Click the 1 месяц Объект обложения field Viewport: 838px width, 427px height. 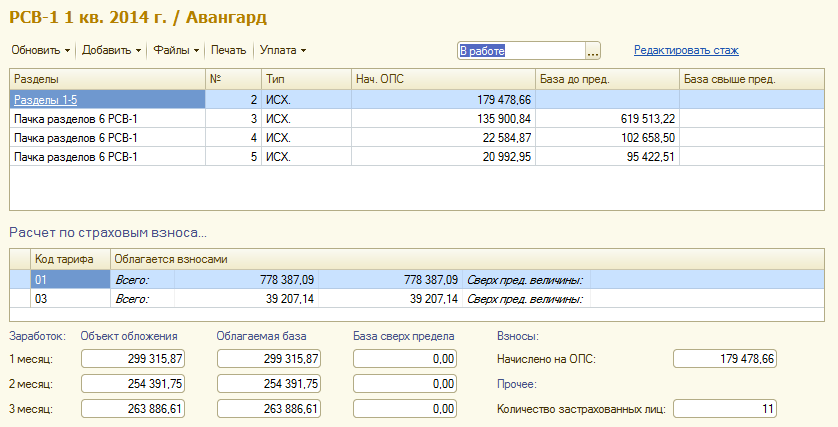pyautogui.click(x=134, y=359)
